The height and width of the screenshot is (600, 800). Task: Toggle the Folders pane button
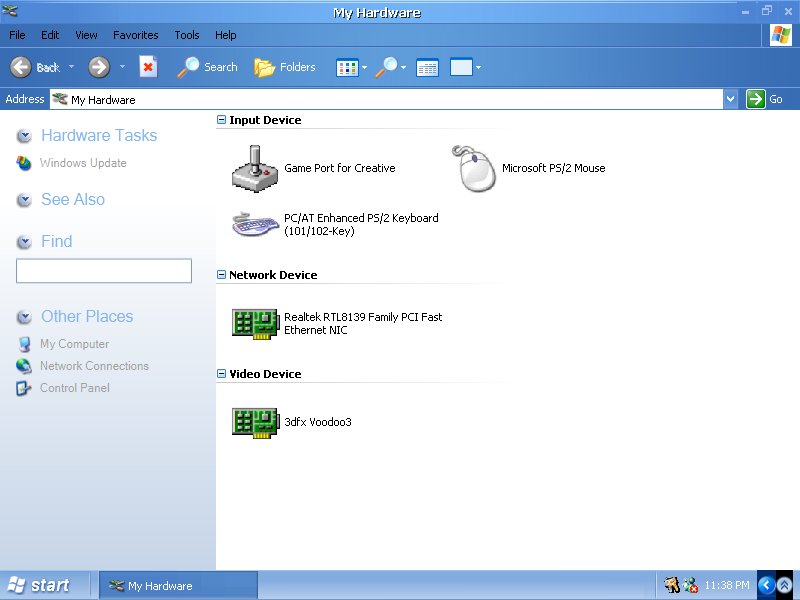pyautogui.click(x=285, y=67)
